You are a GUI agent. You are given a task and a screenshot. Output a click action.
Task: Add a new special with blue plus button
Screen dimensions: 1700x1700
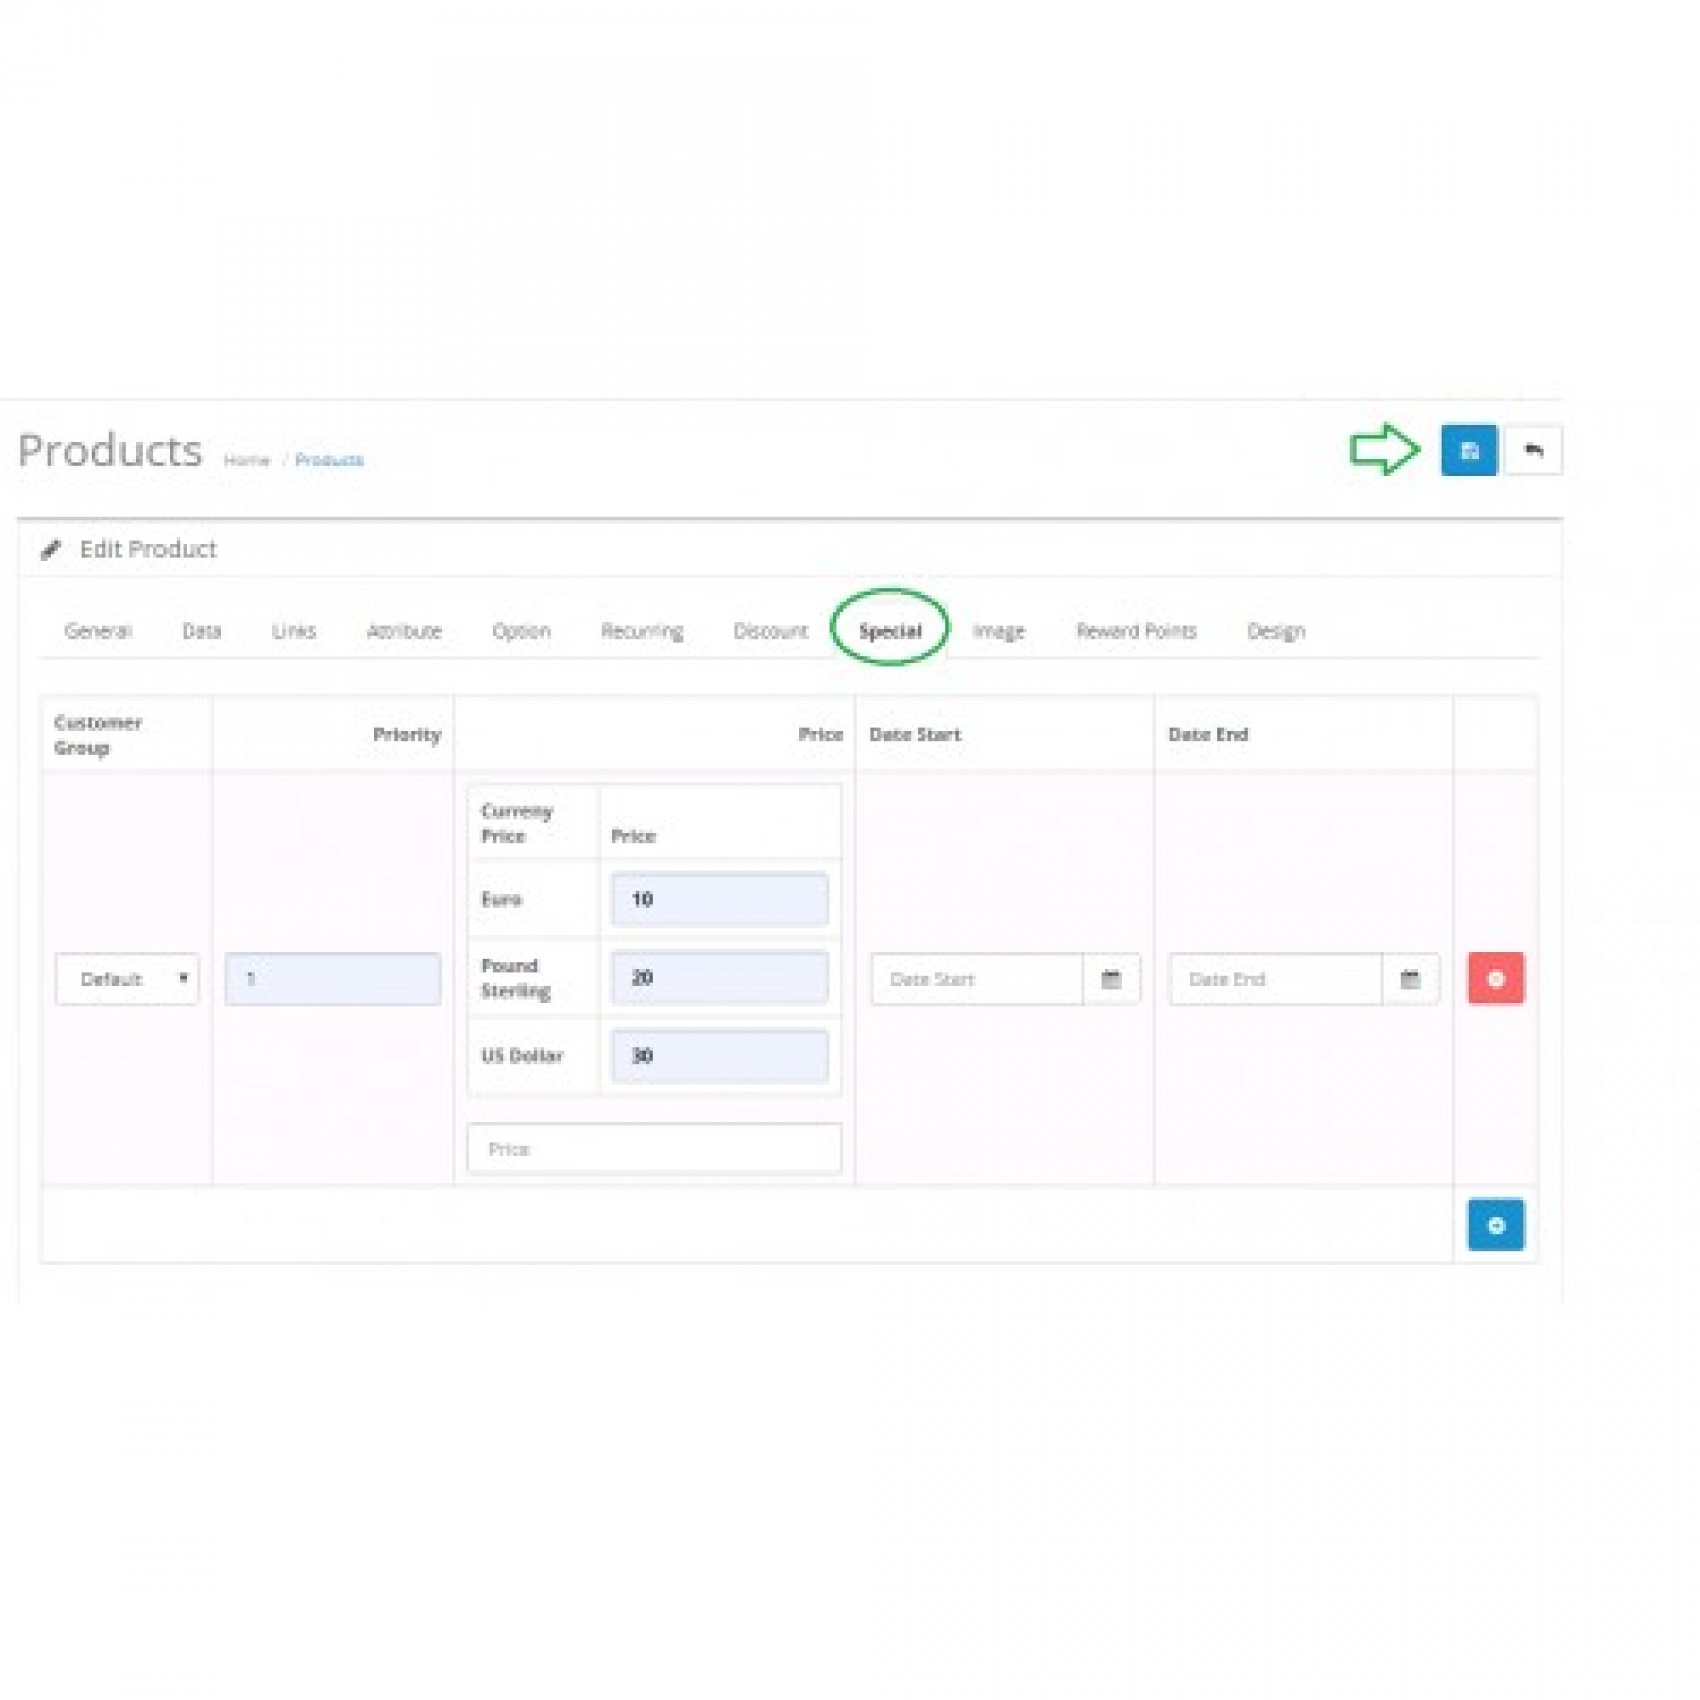[x=1495, y=1224]
